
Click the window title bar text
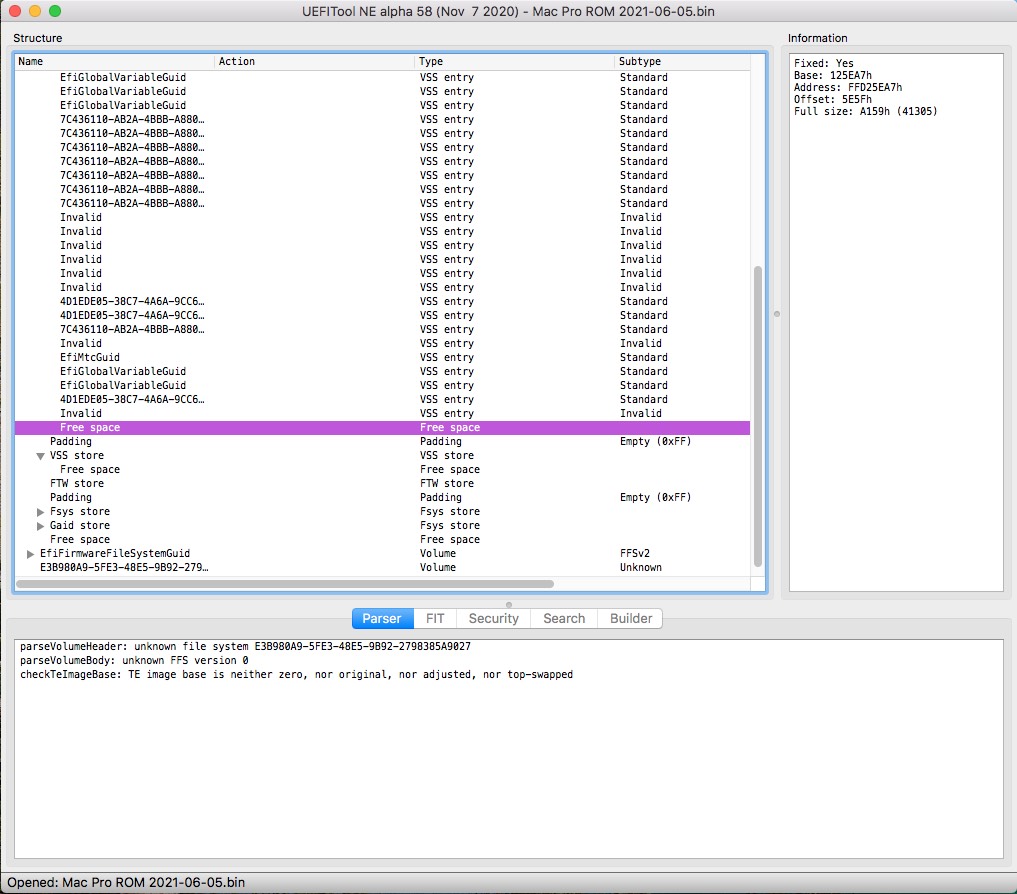pyautogui.click(x=508, y=12)
